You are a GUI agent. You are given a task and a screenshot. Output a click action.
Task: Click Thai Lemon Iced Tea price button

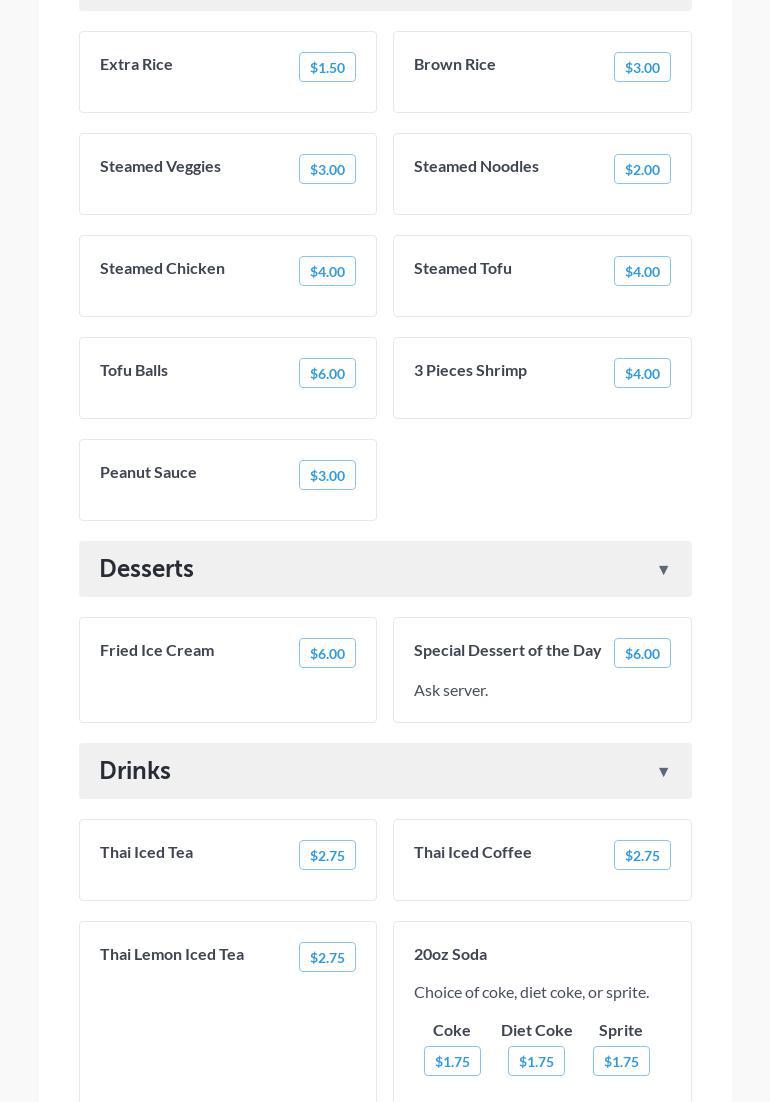coord(327,958)
